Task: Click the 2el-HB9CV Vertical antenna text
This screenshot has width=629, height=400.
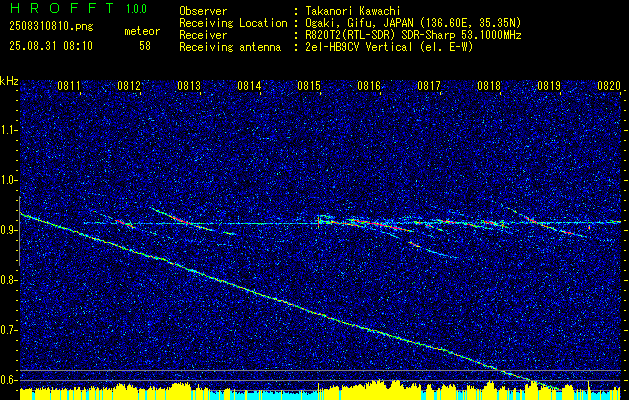Action: coord(388,47)
